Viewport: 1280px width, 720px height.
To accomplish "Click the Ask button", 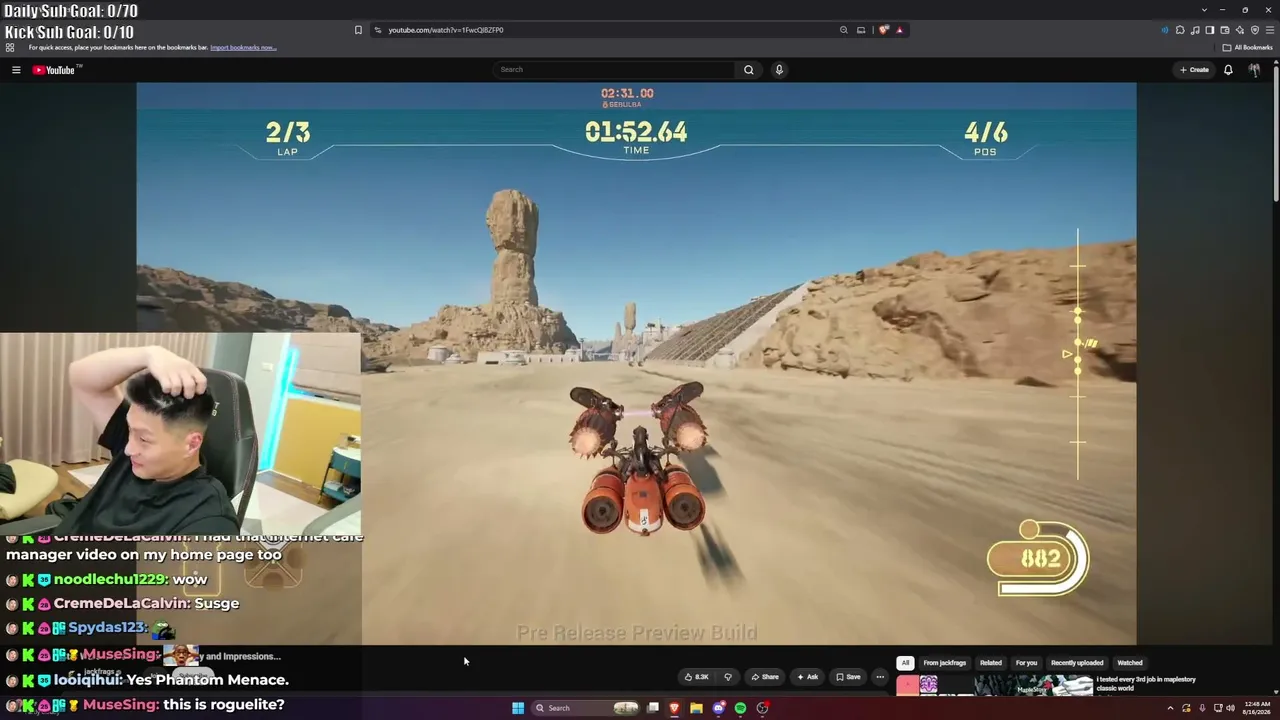I will click(807, 677).
